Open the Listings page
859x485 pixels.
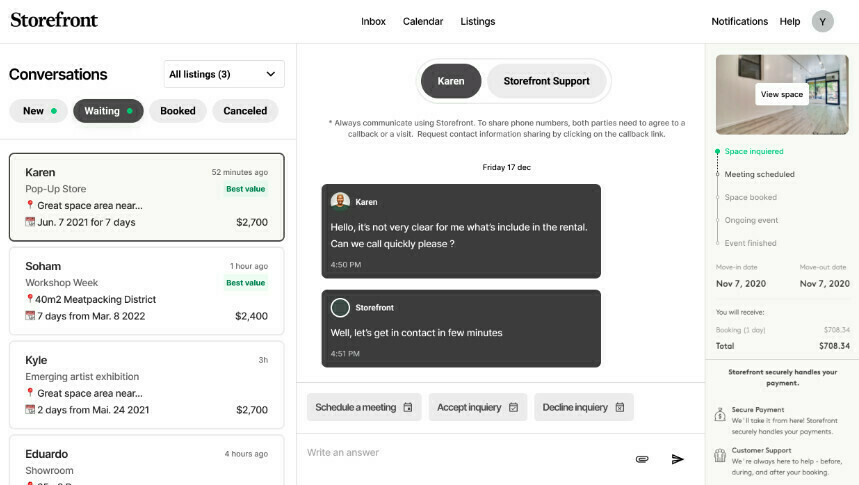click(x=477, y=21)
